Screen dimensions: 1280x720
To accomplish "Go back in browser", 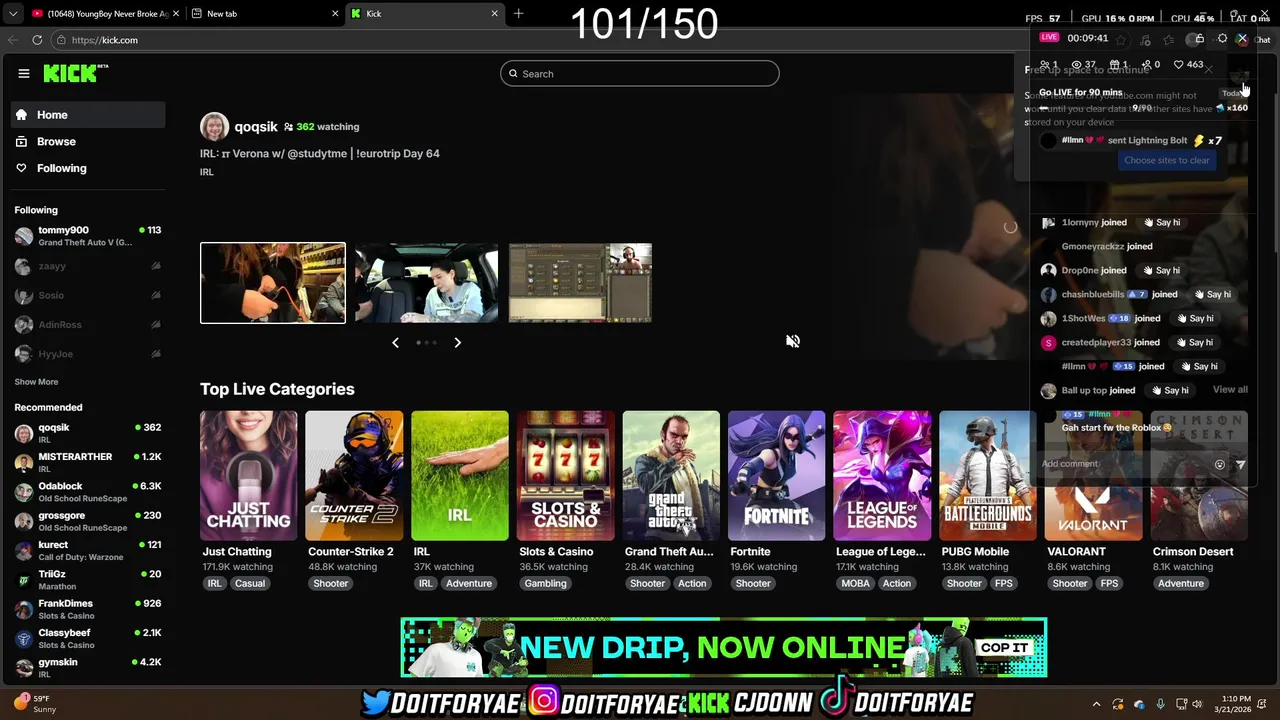I will [12, 40].
